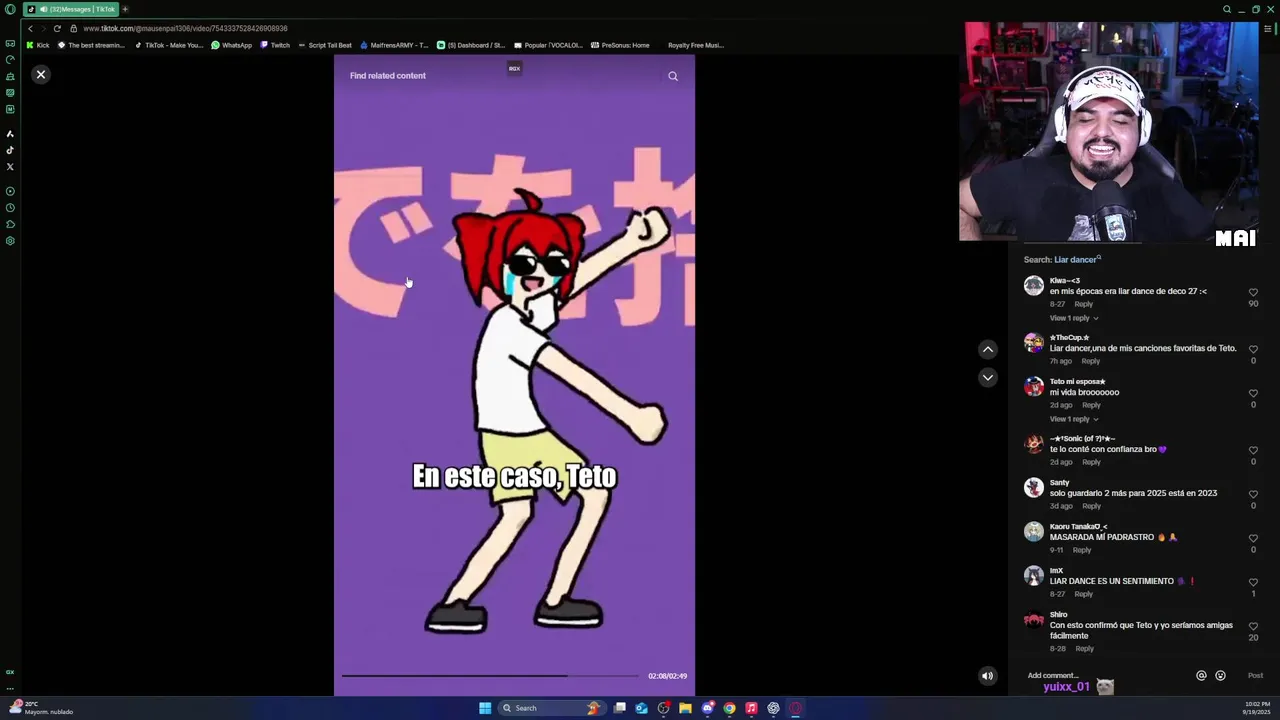This screenshot has width=1280, height=720.
Task: Seek on the video progress bar
Action: [x=490, y=676]
